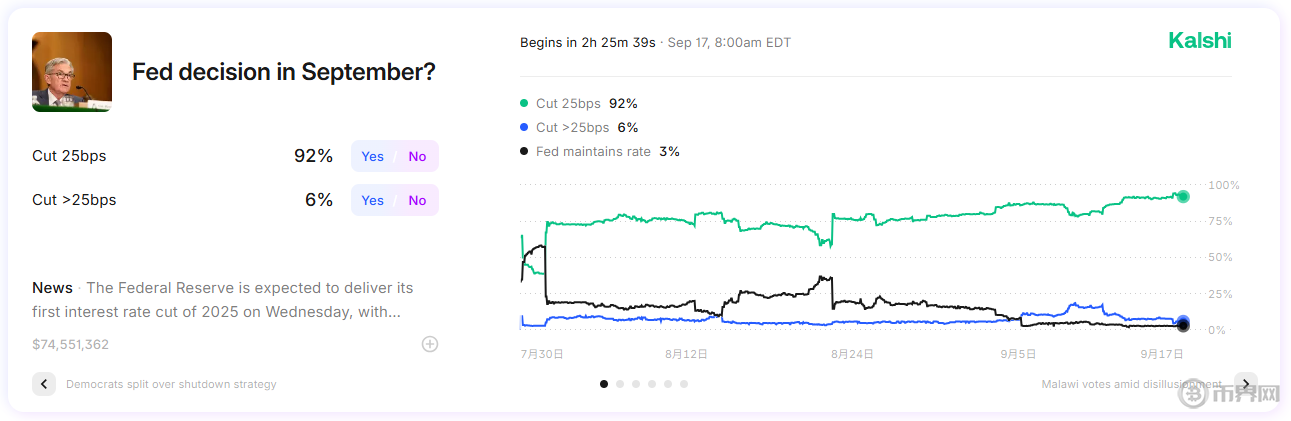Viewport: 1291px width, 421px height.
Task: Select Yes for Cut >25bps
Action: coord(373,200)
